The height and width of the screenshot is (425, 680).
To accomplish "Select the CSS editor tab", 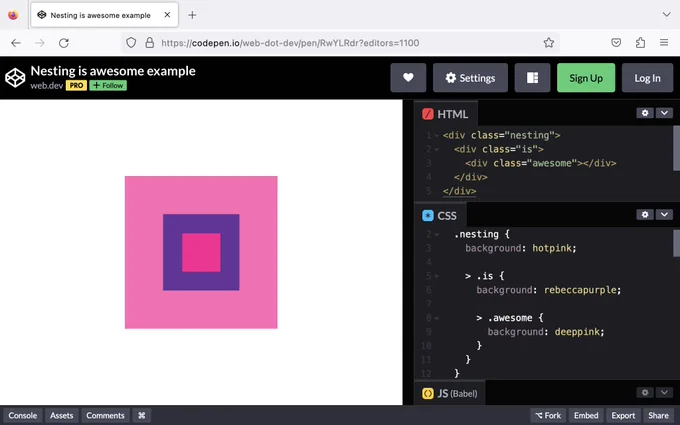I will click(x=440, y=216).
